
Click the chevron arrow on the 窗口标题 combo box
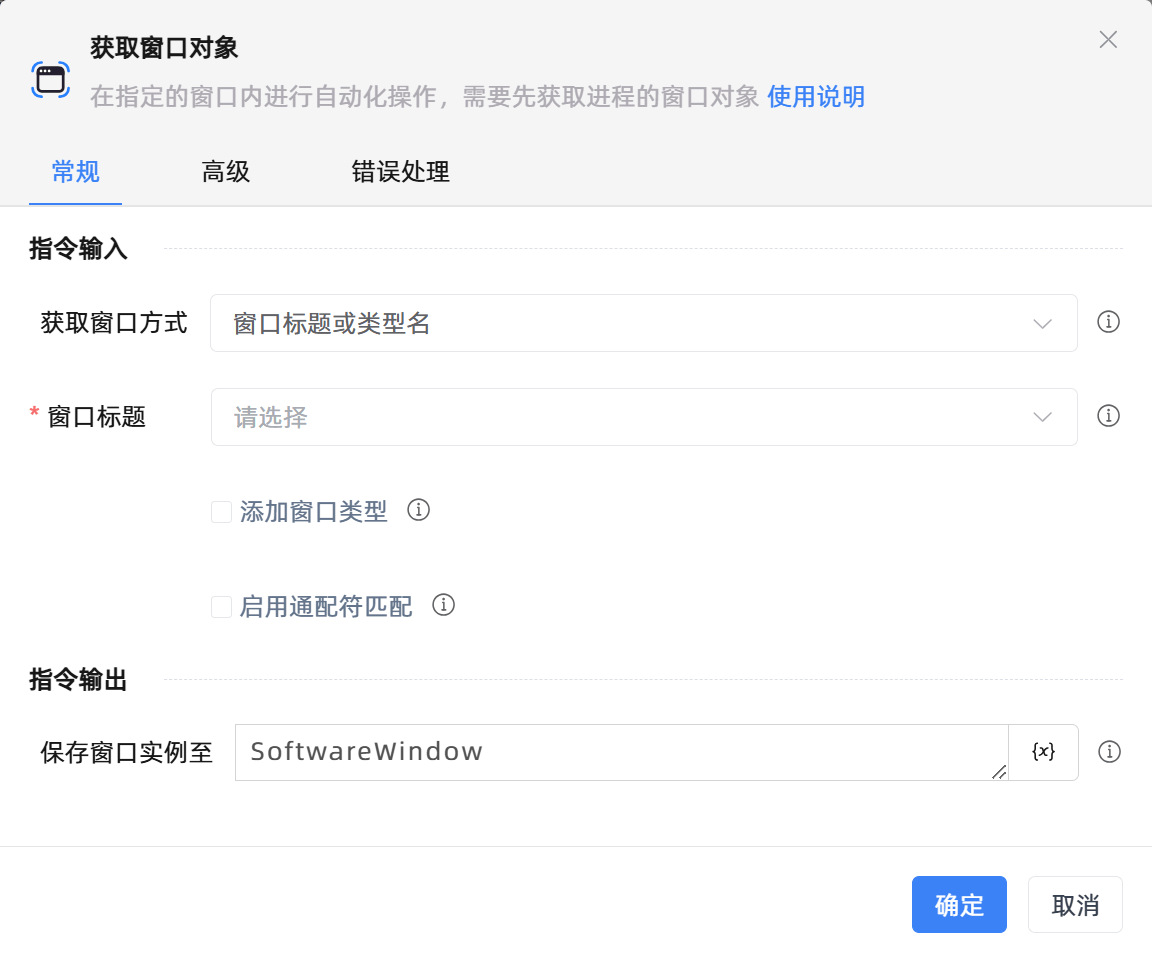[1043, 416]
